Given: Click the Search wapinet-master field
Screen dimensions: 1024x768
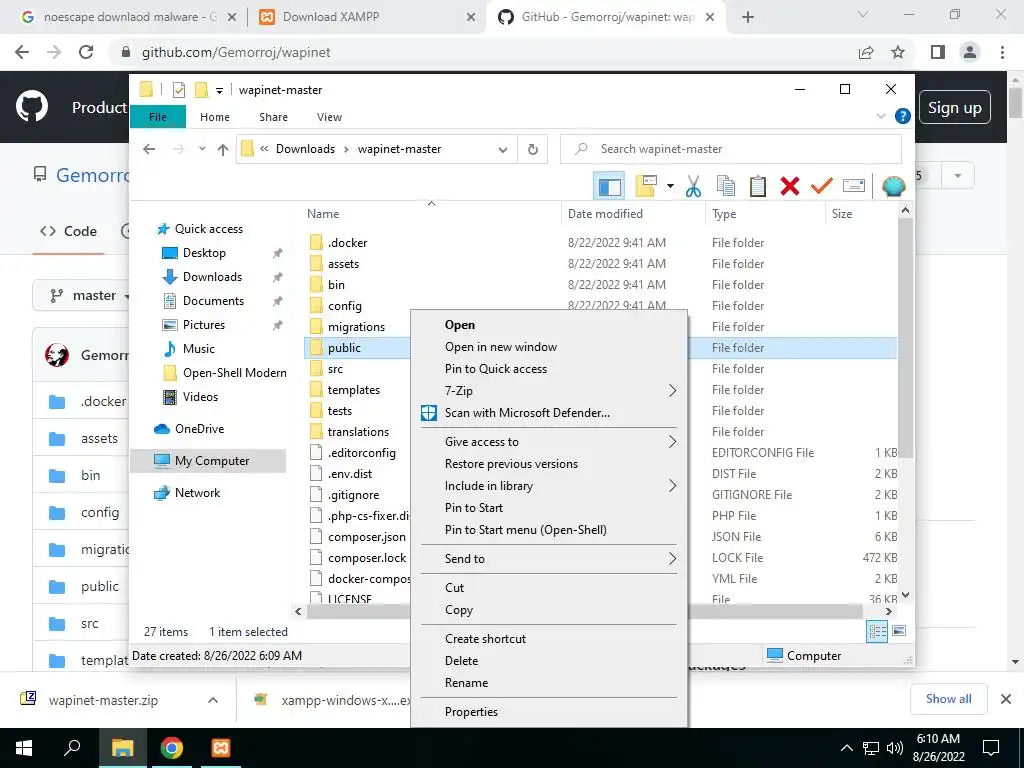Looking at the screenshot, I should 731,149.
